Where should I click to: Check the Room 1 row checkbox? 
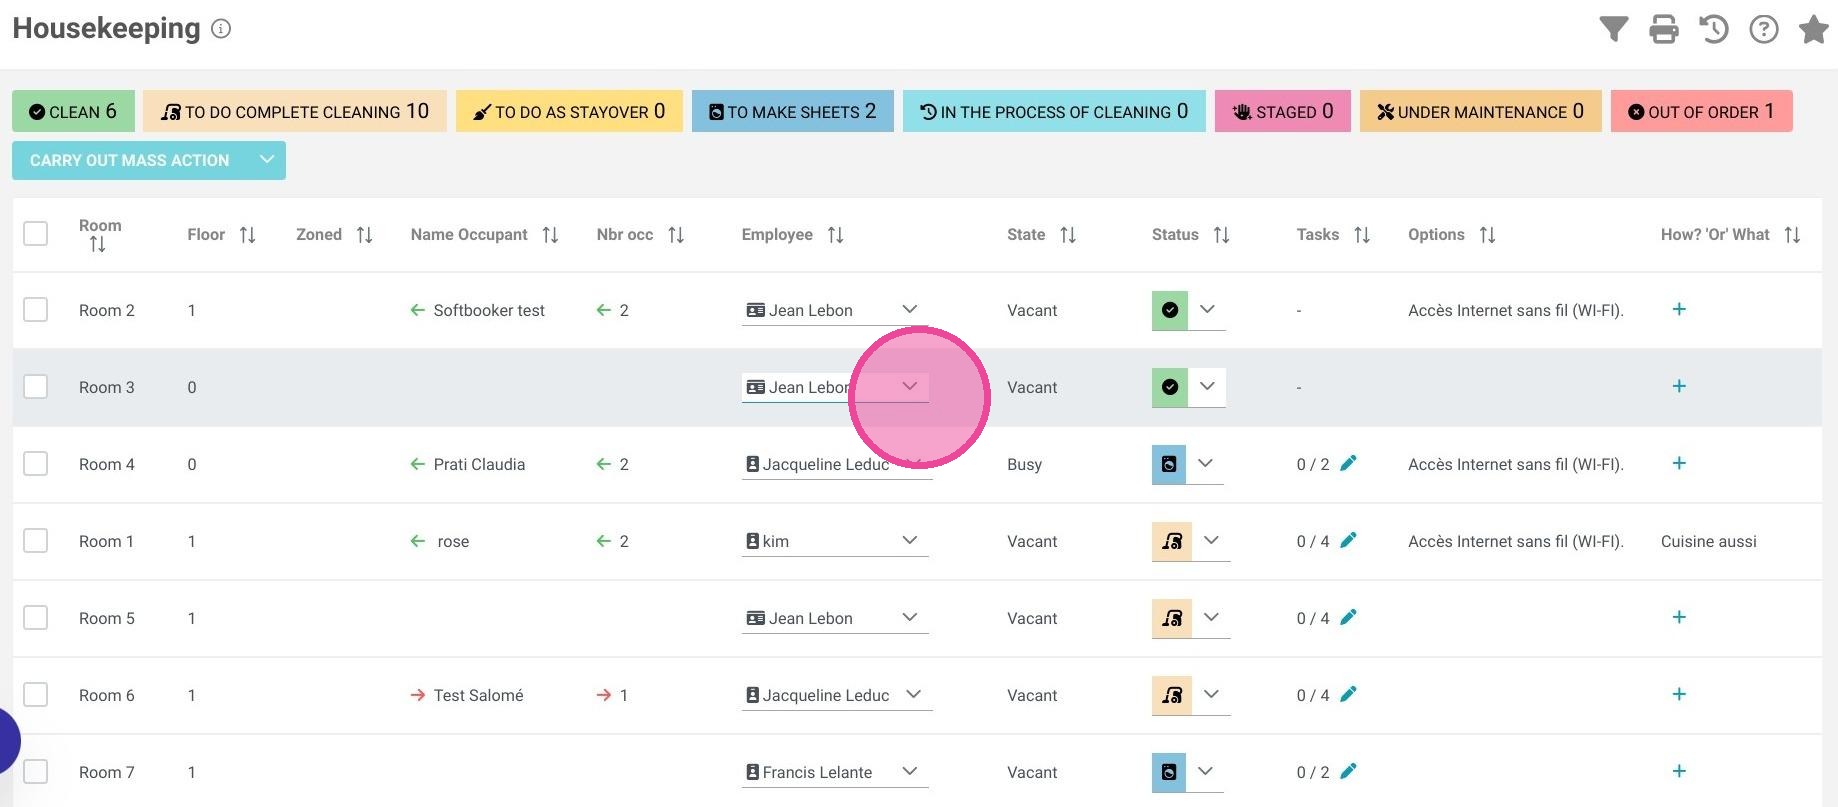point(35,540)
